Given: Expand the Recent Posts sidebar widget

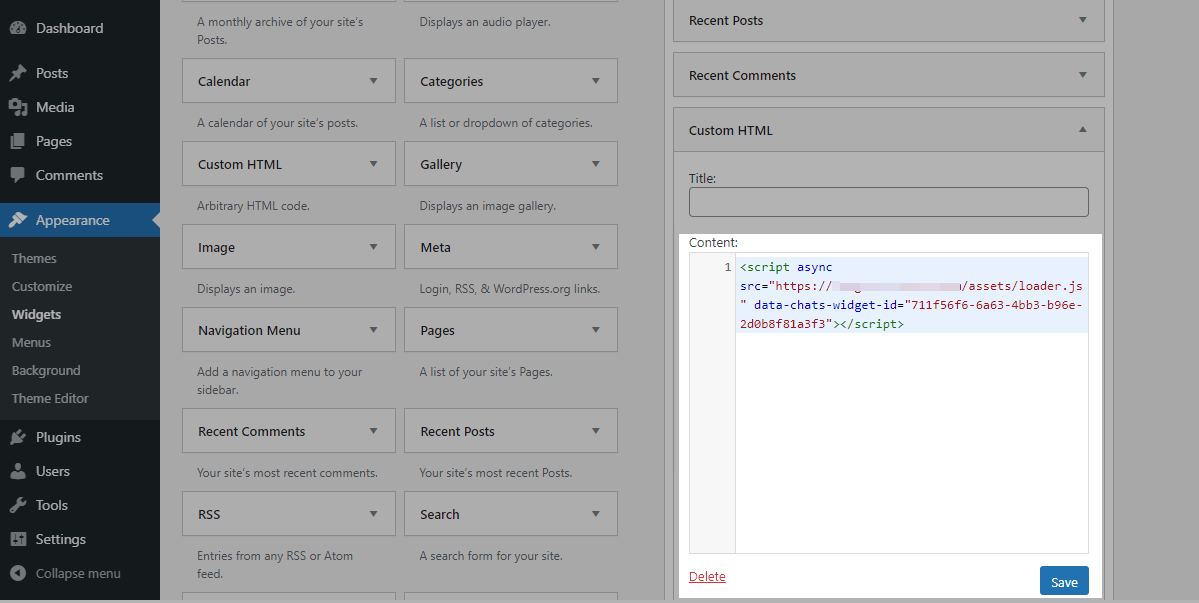Looking at the screenshot, I should coord(1082,20).
